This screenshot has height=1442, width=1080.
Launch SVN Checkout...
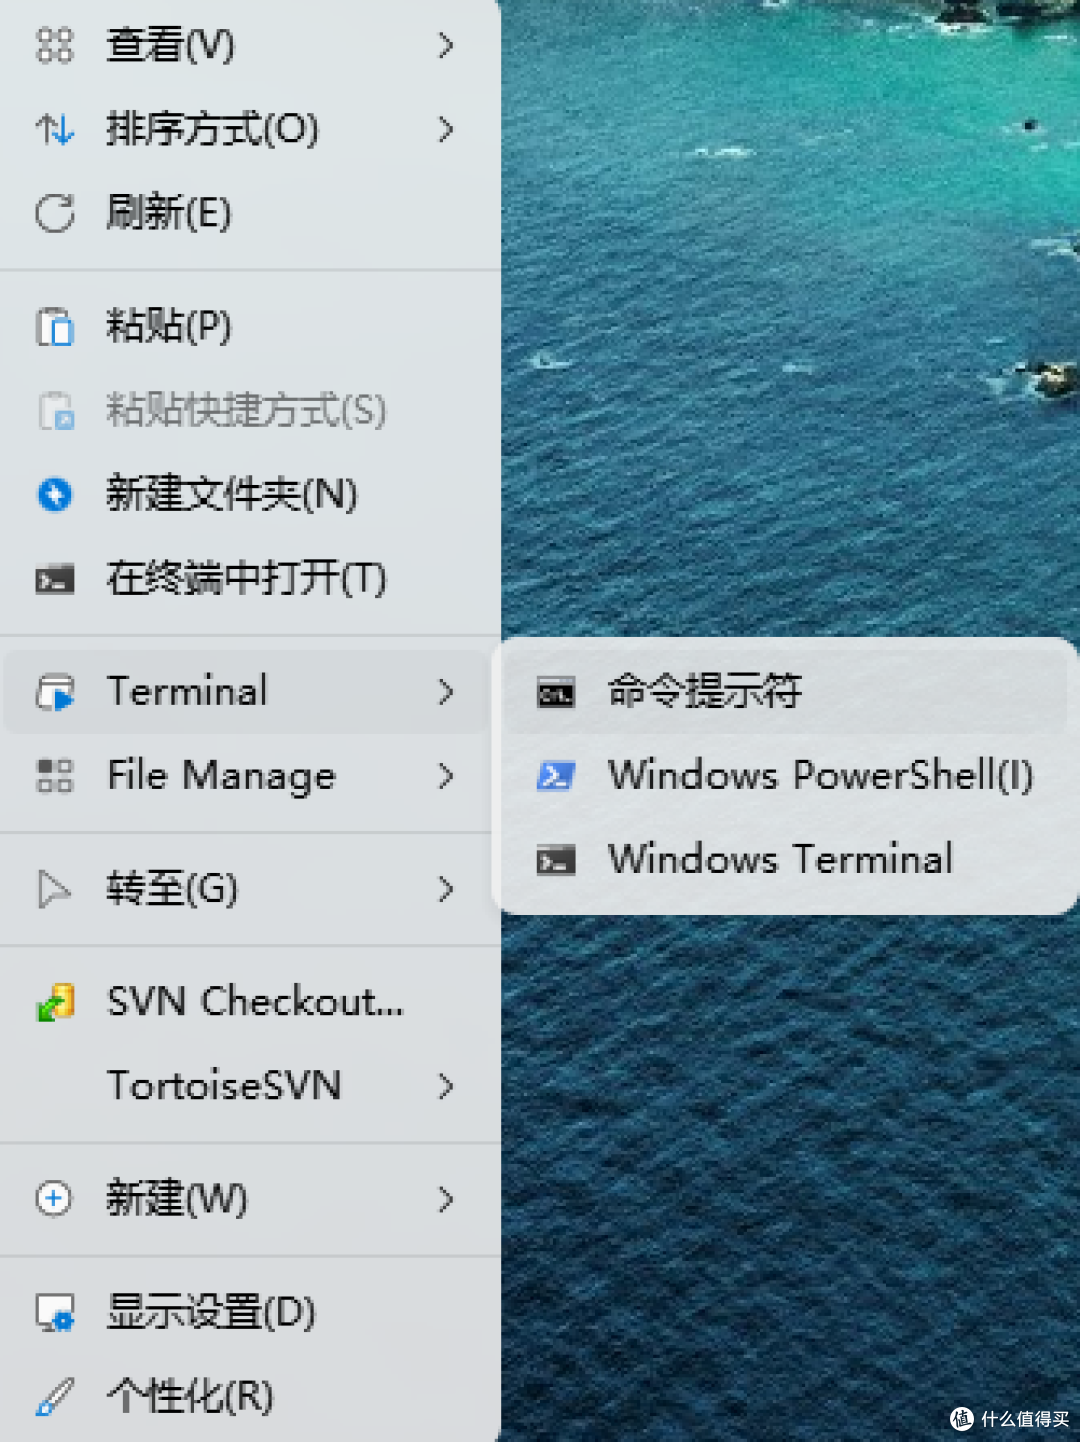(x=255, y=1002)
